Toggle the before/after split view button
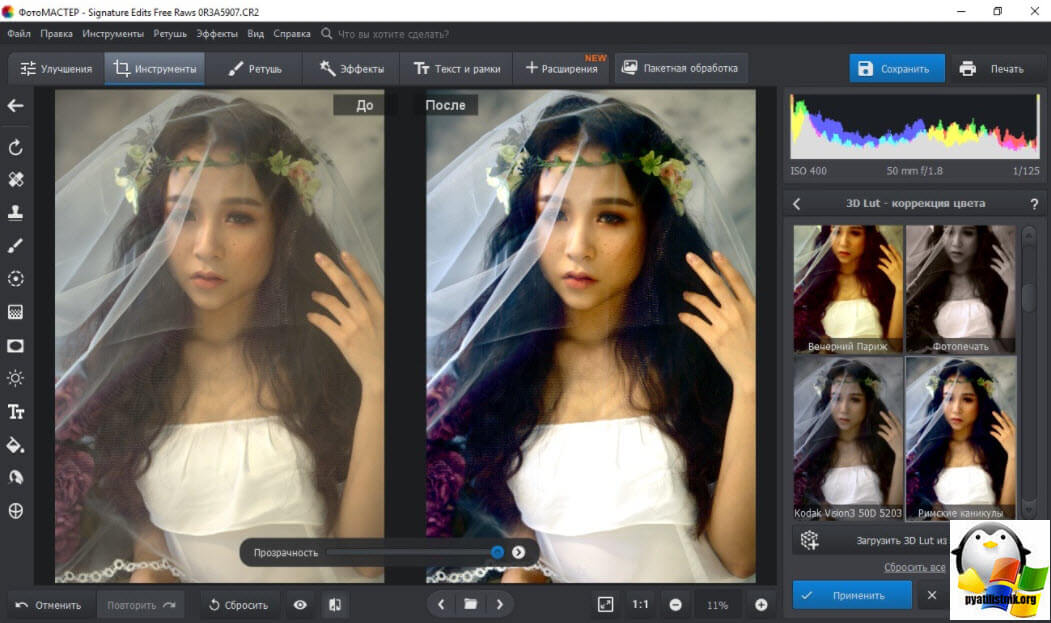 click(x=335, y=605)
